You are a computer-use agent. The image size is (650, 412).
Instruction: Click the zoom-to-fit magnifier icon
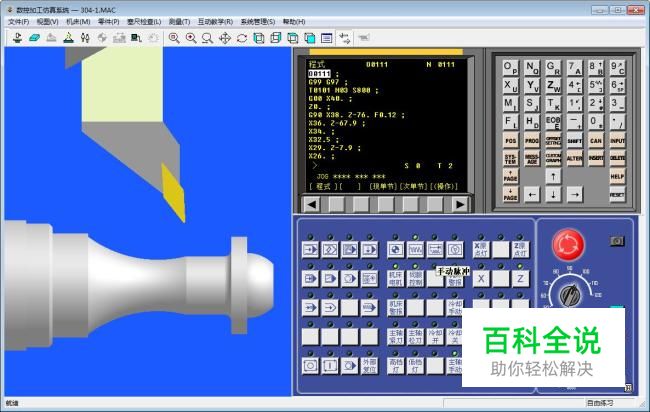pos(174,38)
